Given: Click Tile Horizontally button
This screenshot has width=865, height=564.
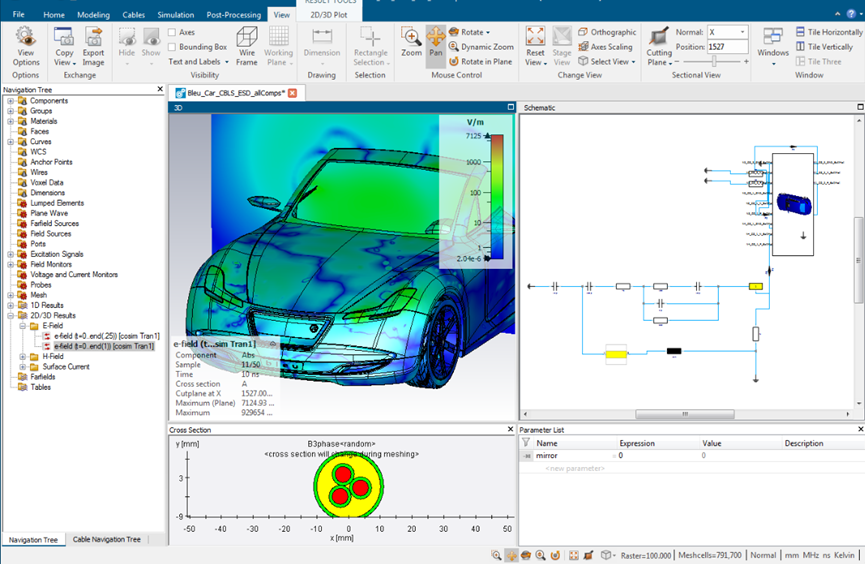Looking at the screenshot, I should [x=828, y=32].
